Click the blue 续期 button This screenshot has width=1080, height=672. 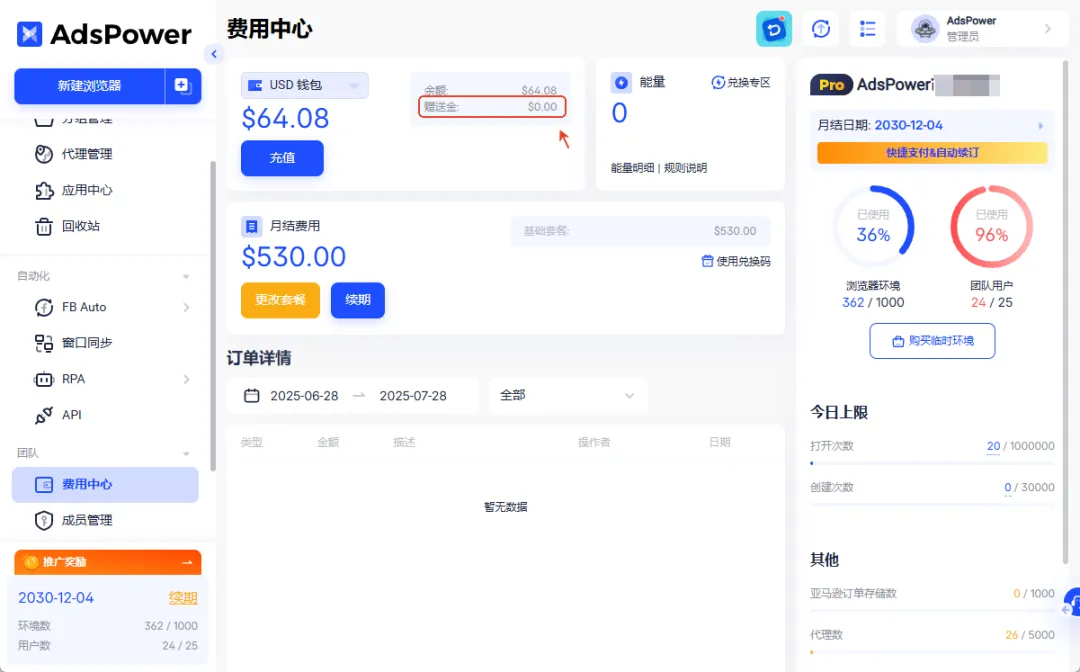point(357,300)
